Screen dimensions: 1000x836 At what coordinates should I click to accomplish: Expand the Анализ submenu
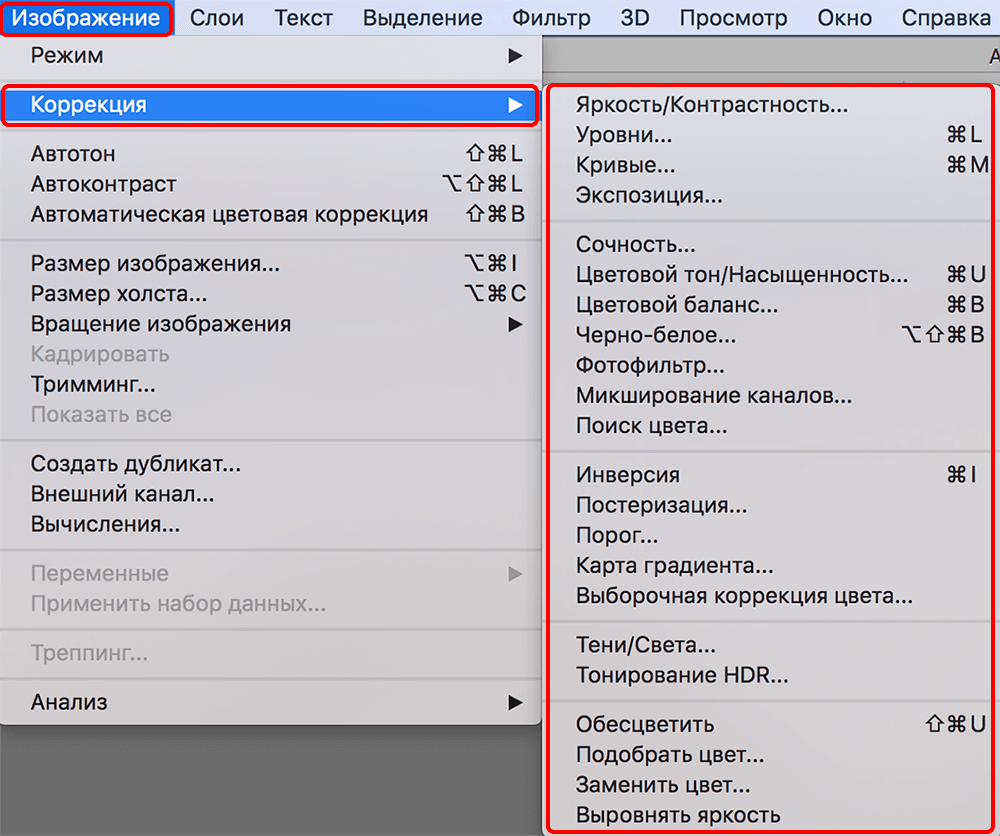[270, 702]
